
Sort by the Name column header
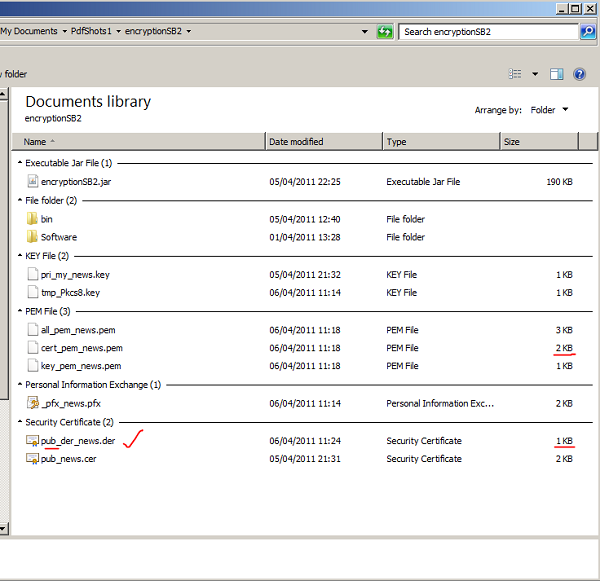pos(139,142)
